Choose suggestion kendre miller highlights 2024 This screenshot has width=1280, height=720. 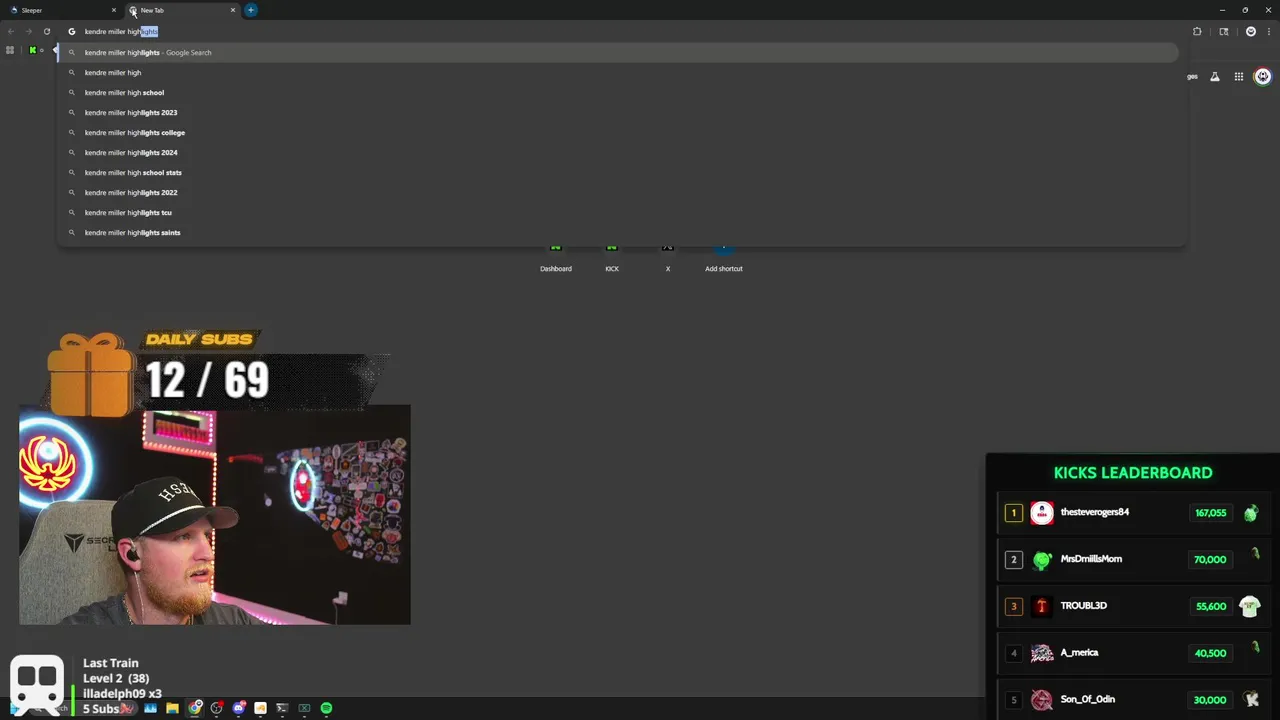tap(620, 152)
